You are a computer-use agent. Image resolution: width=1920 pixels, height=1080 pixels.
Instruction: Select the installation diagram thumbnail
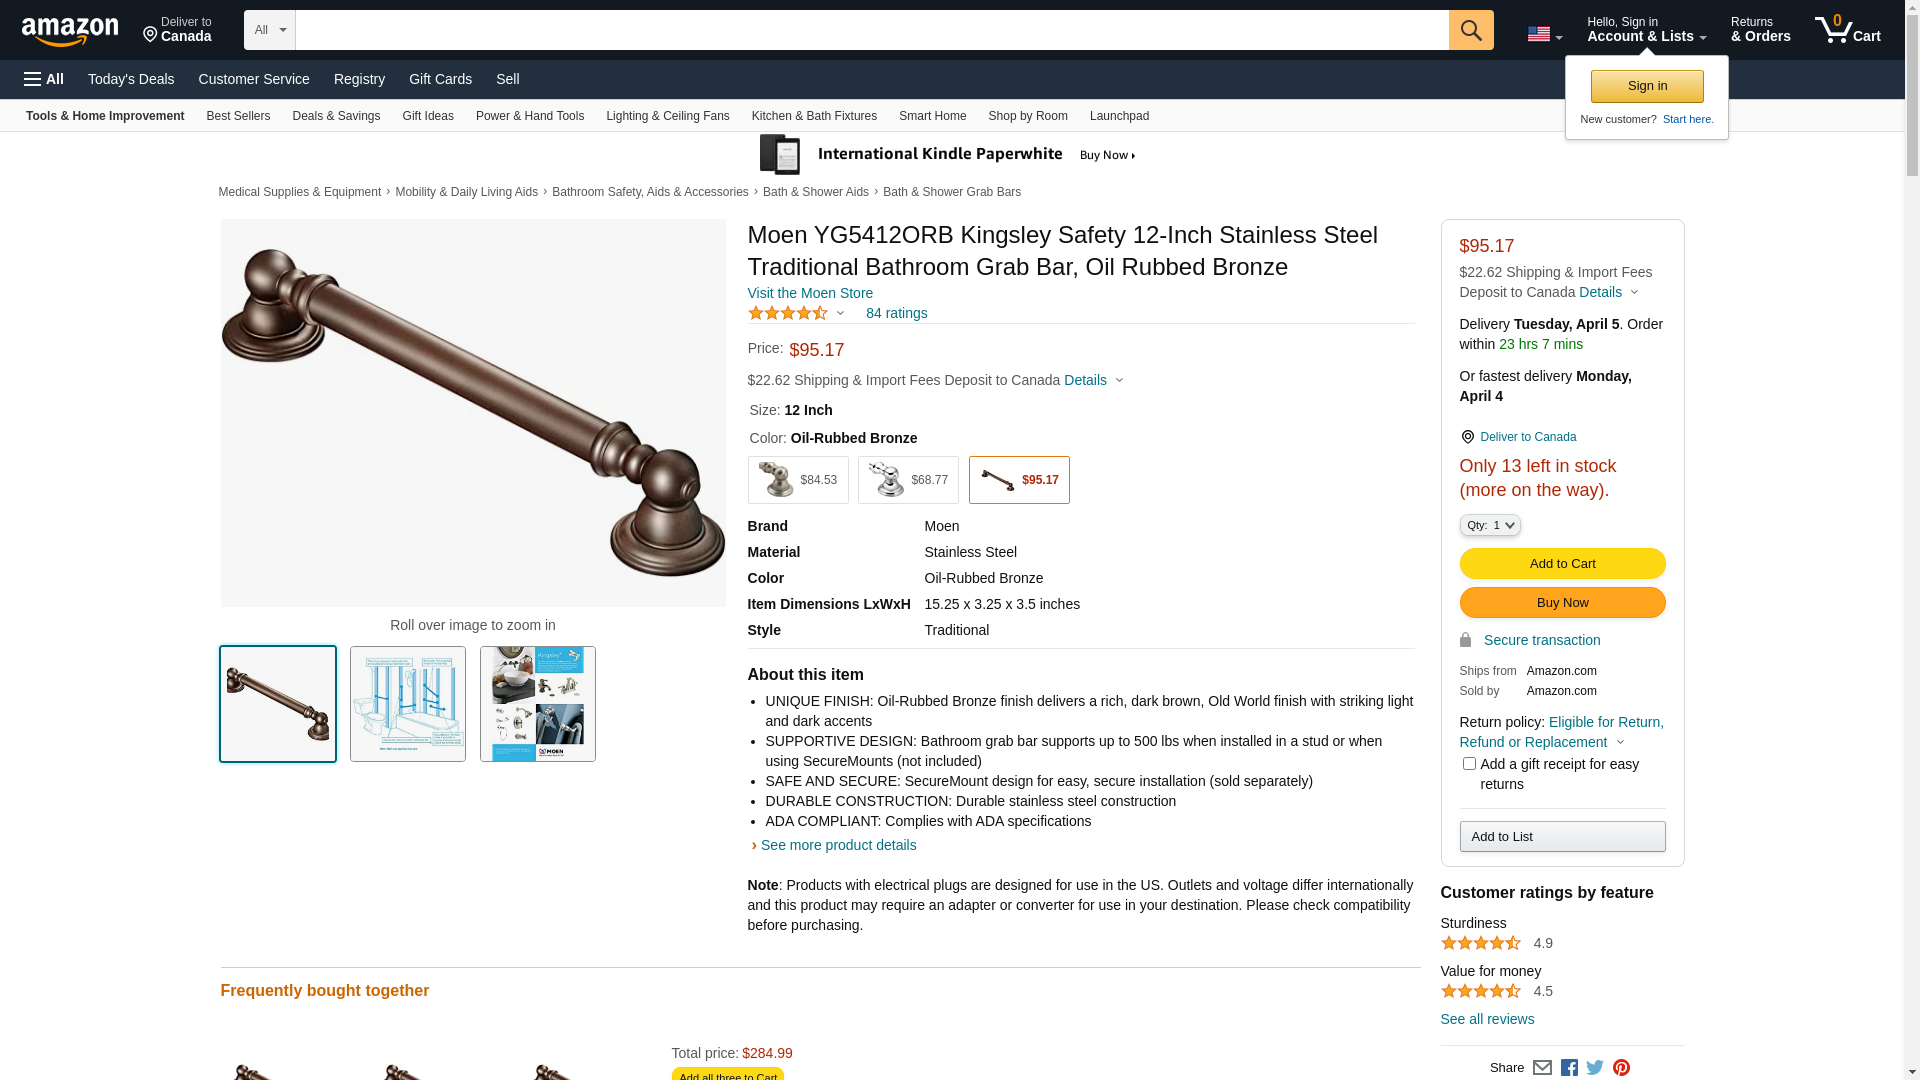pyautogui.click(x=407, y=704)
